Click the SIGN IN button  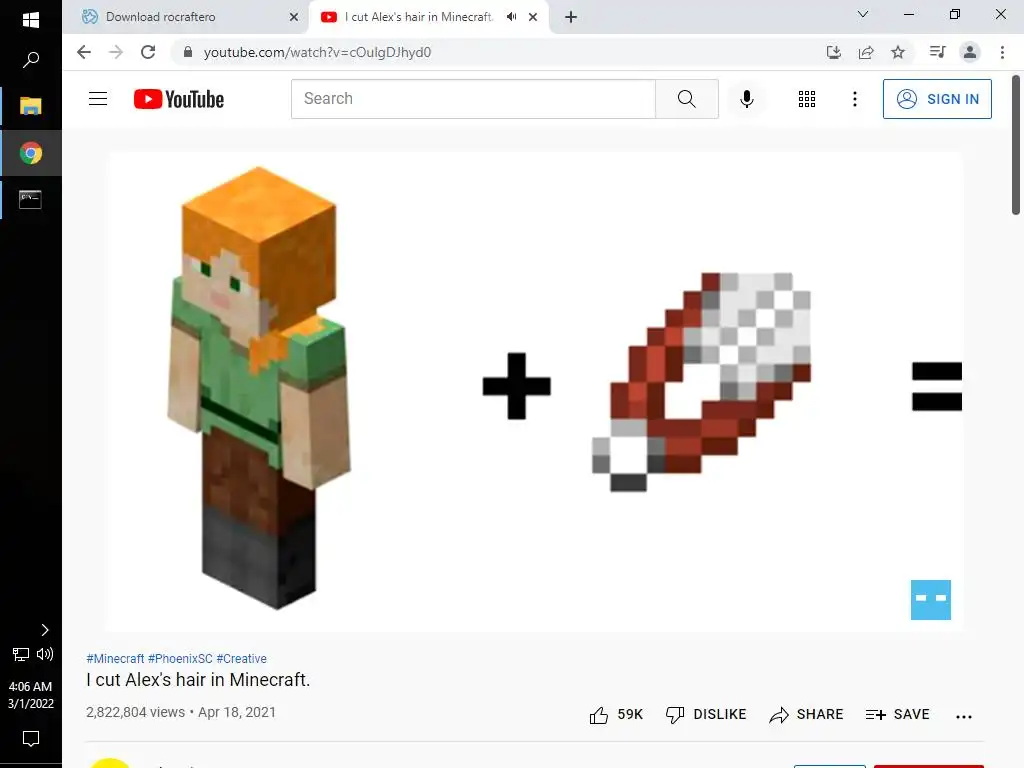[937, 99]
